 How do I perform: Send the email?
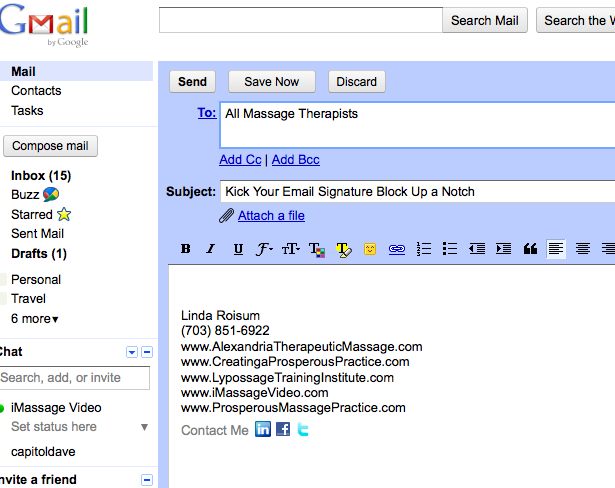(x=192, y=82)
